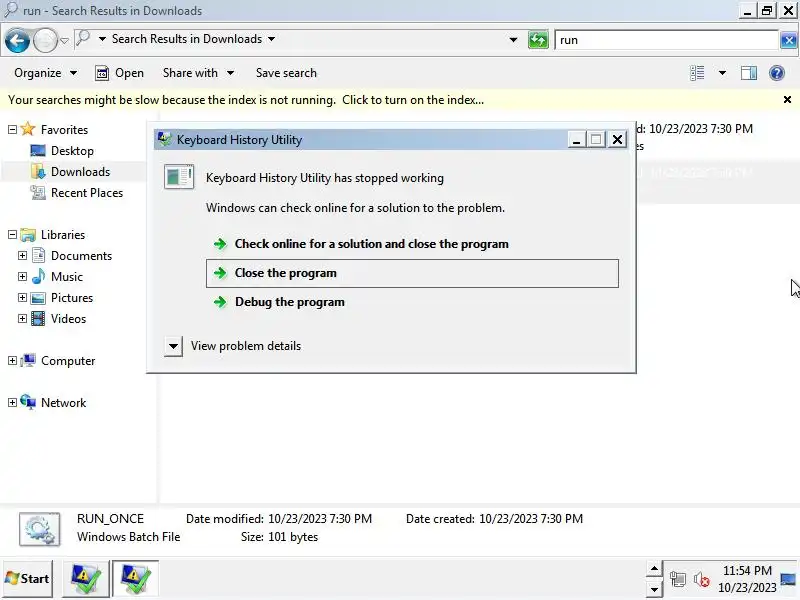Click the RUN_ONCE batch file thumbnail
Screen dimensions: 800x600
click(x=40, y=529)
